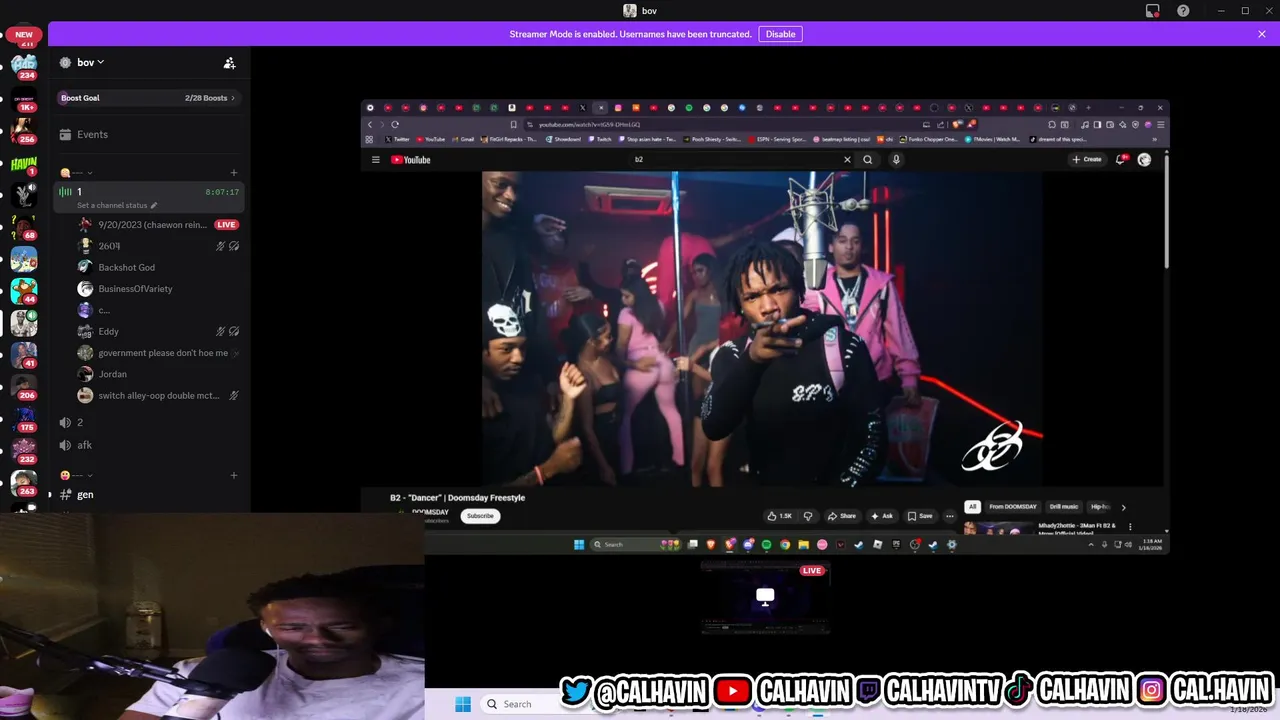The width and height of the screenshot is (1280, 720).
Task: Click Eddy's muted microphone icon
Action: (221, 332)
